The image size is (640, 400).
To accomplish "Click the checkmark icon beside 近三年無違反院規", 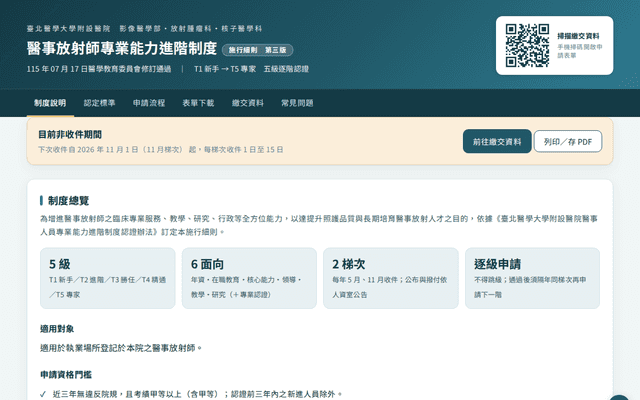I will click(43, 394).
